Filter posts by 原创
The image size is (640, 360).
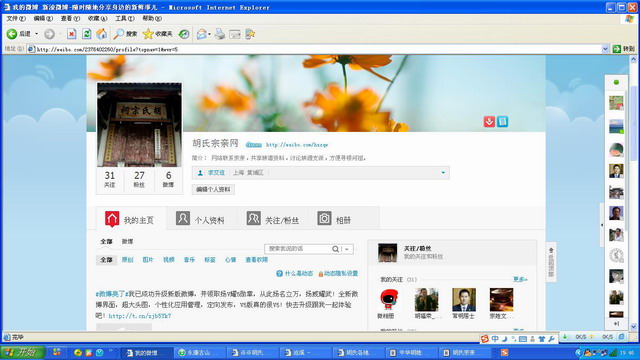(127, 260)
